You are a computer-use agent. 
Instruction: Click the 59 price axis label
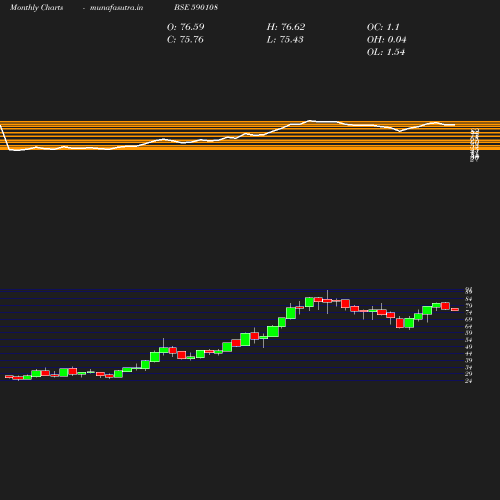(469, 333)
